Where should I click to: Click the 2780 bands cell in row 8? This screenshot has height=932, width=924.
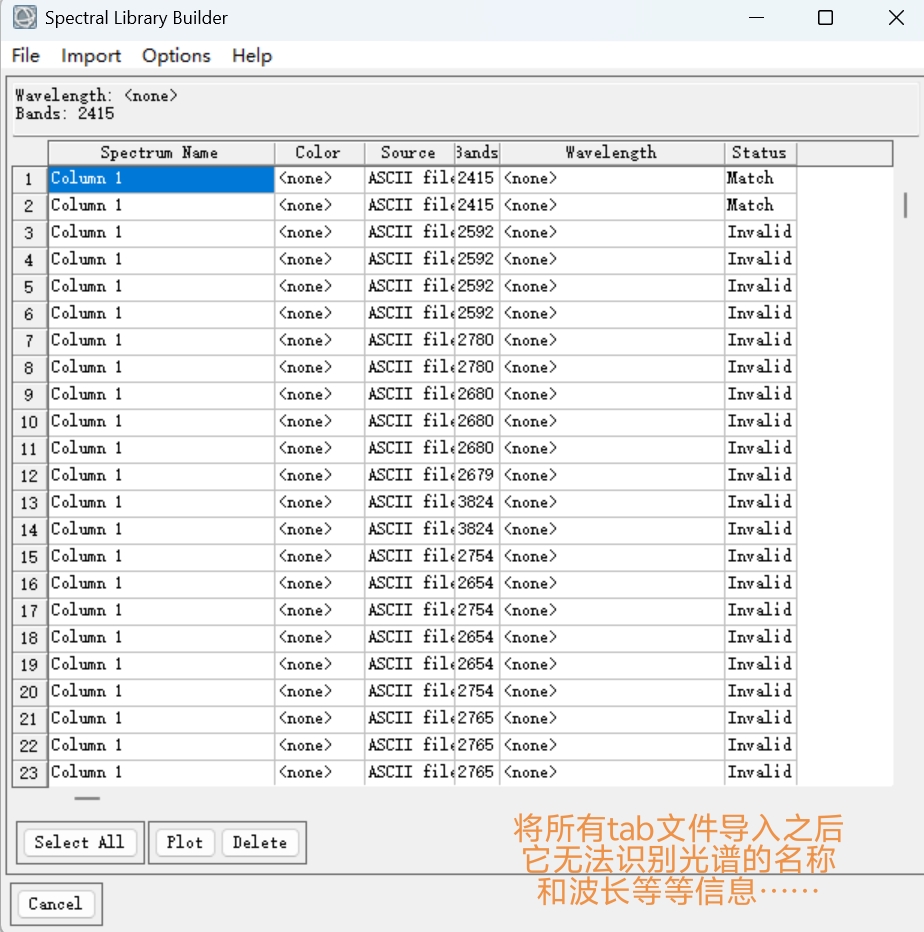pos(477,367)
